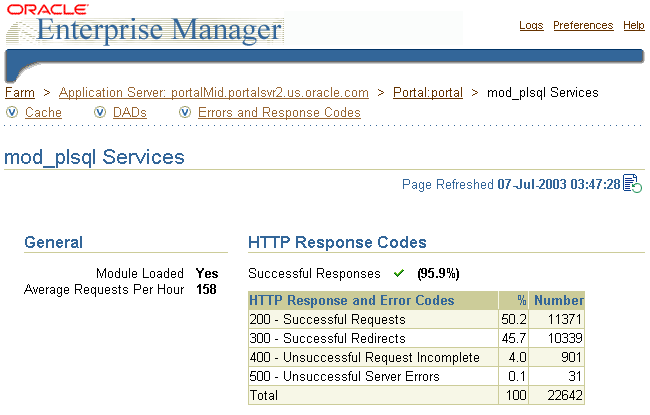Click the HTTP Response Codes section heading
The image size is (650, 415).
point(337,242)
